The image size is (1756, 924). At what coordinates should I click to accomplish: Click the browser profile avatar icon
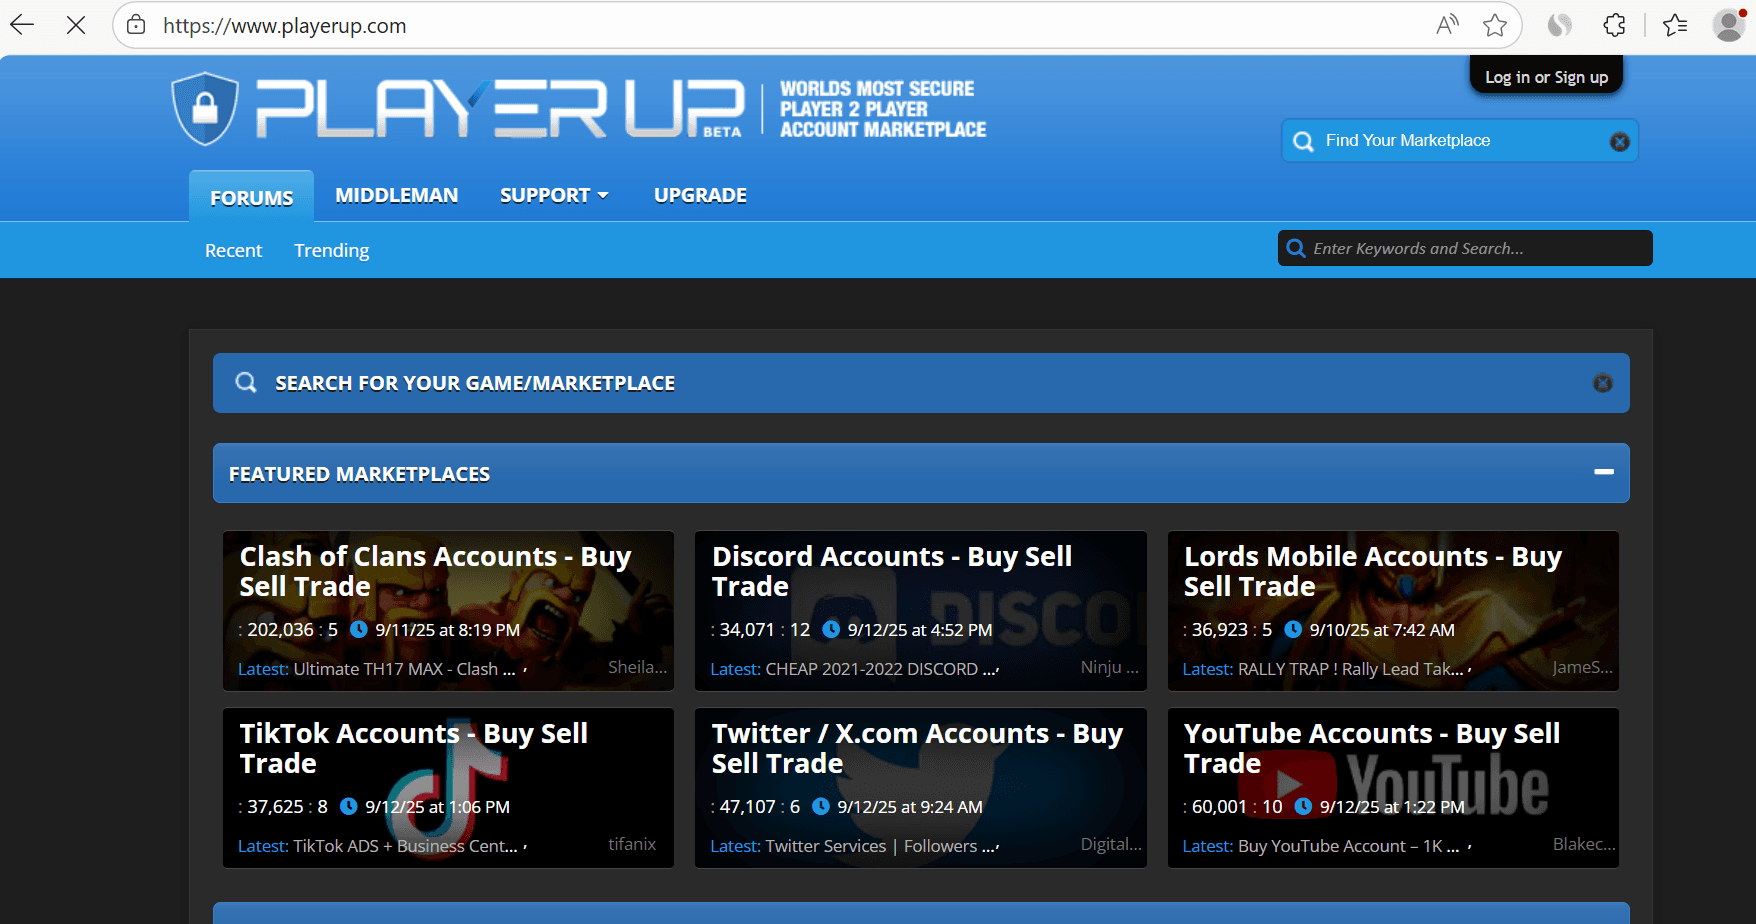(x=1728, y=25)
